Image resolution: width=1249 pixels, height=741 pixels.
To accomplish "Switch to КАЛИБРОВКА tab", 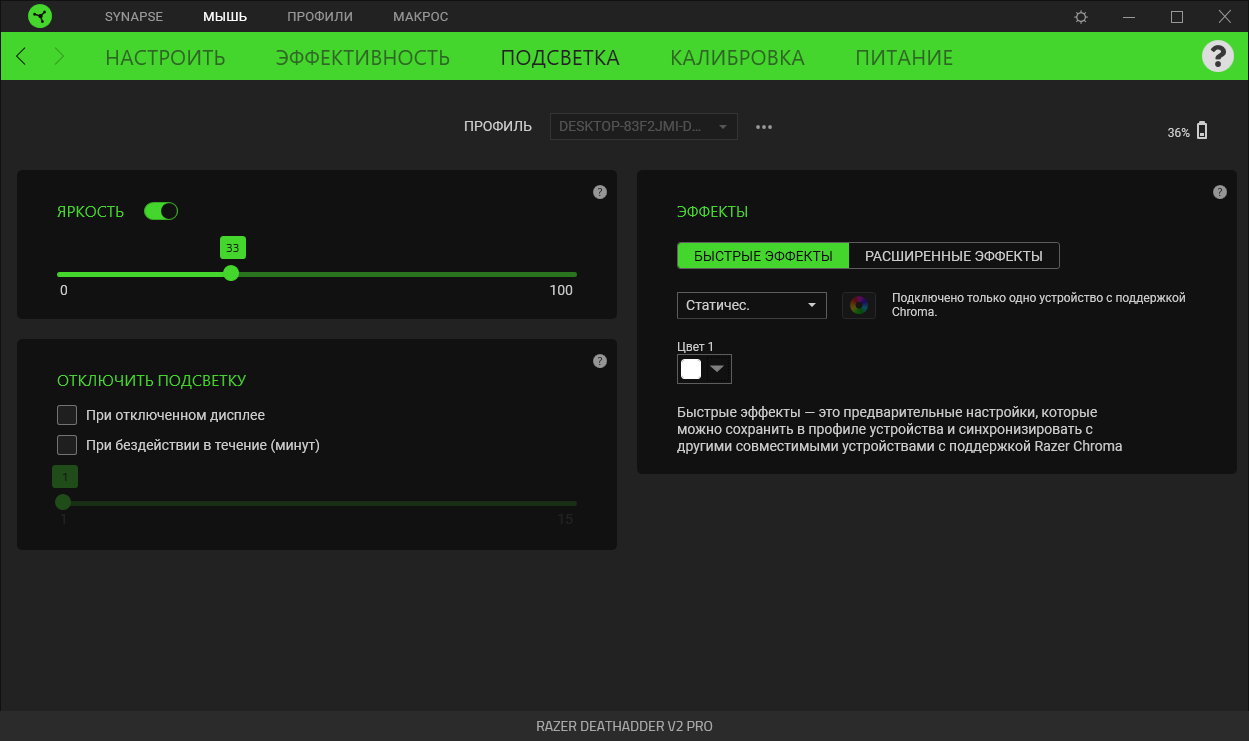I will click(x=738, y=57).
